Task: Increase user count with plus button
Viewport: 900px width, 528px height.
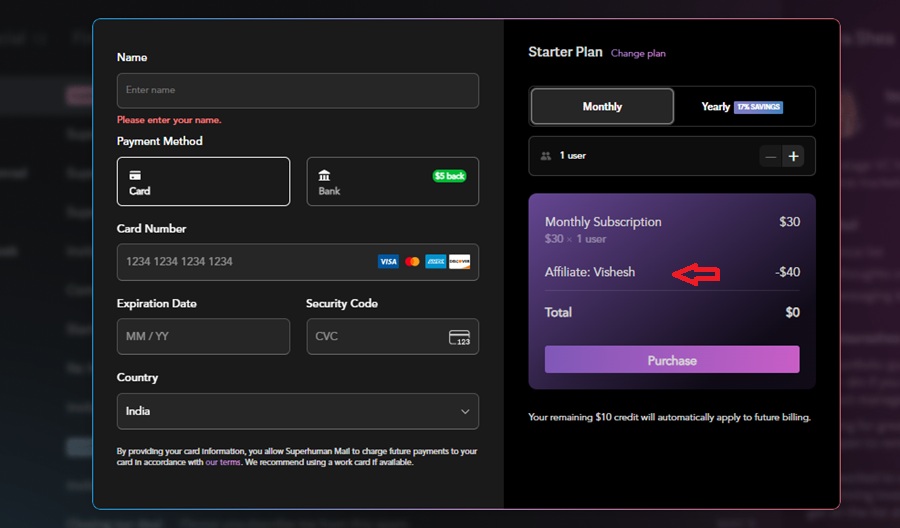Action: (x=793, y=156)
